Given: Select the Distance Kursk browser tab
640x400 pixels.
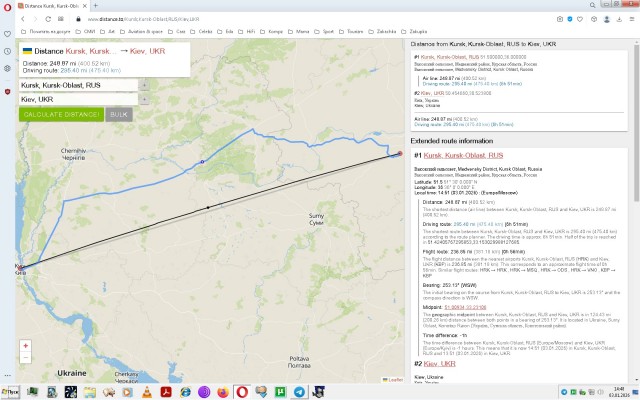Looking at the screenshot, I should pos(50,6).
